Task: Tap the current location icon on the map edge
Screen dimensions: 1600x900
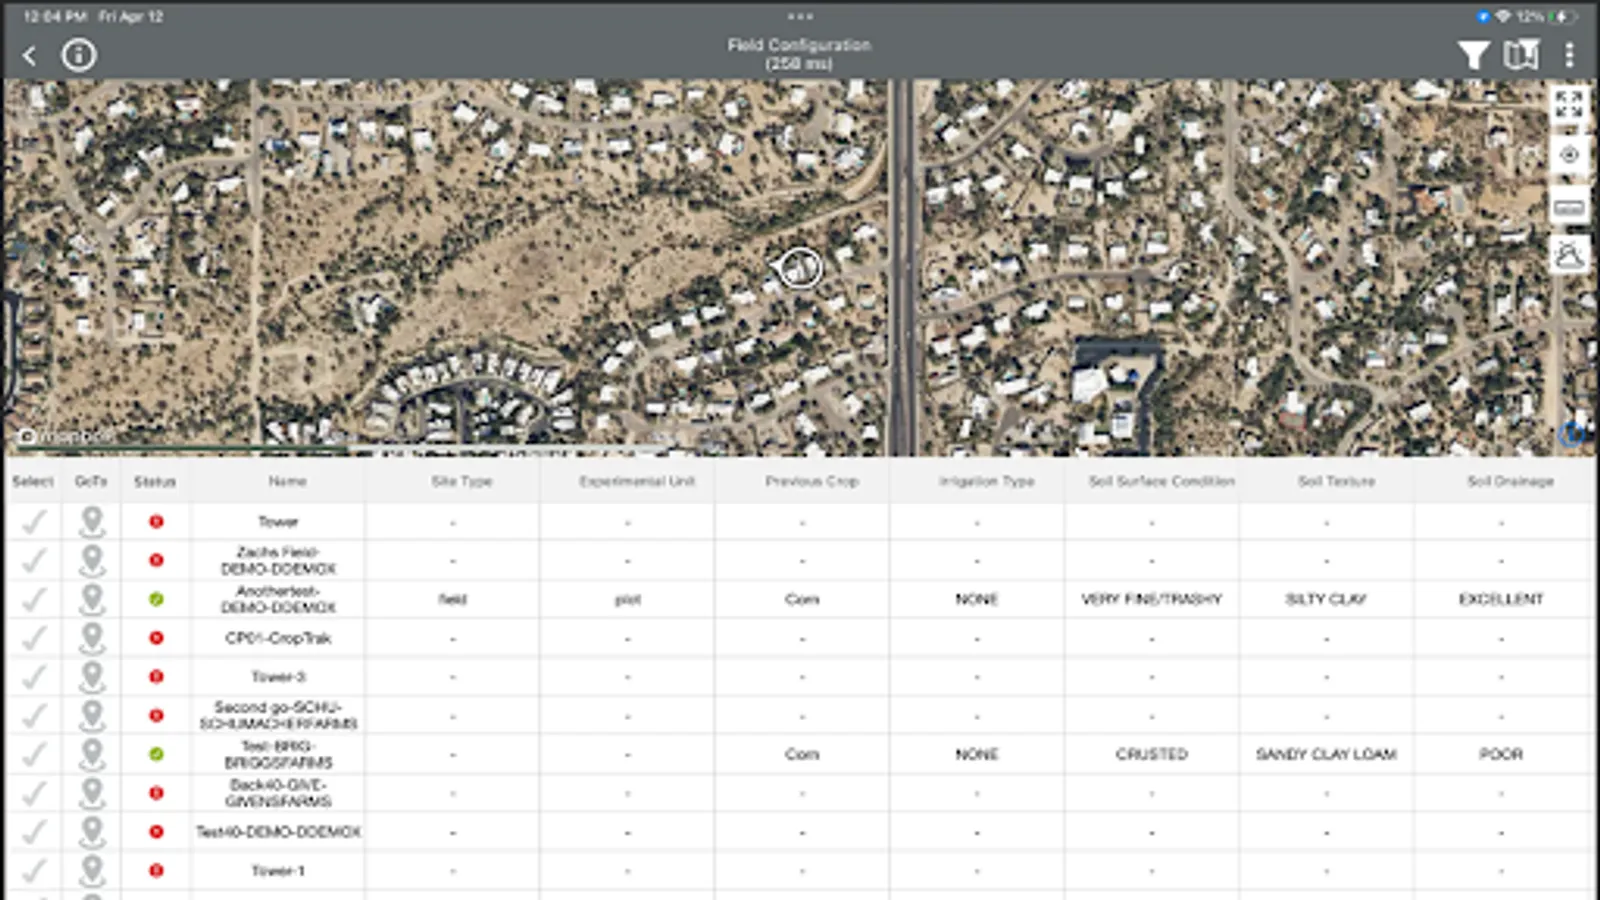Action: tap(1568, 156)
